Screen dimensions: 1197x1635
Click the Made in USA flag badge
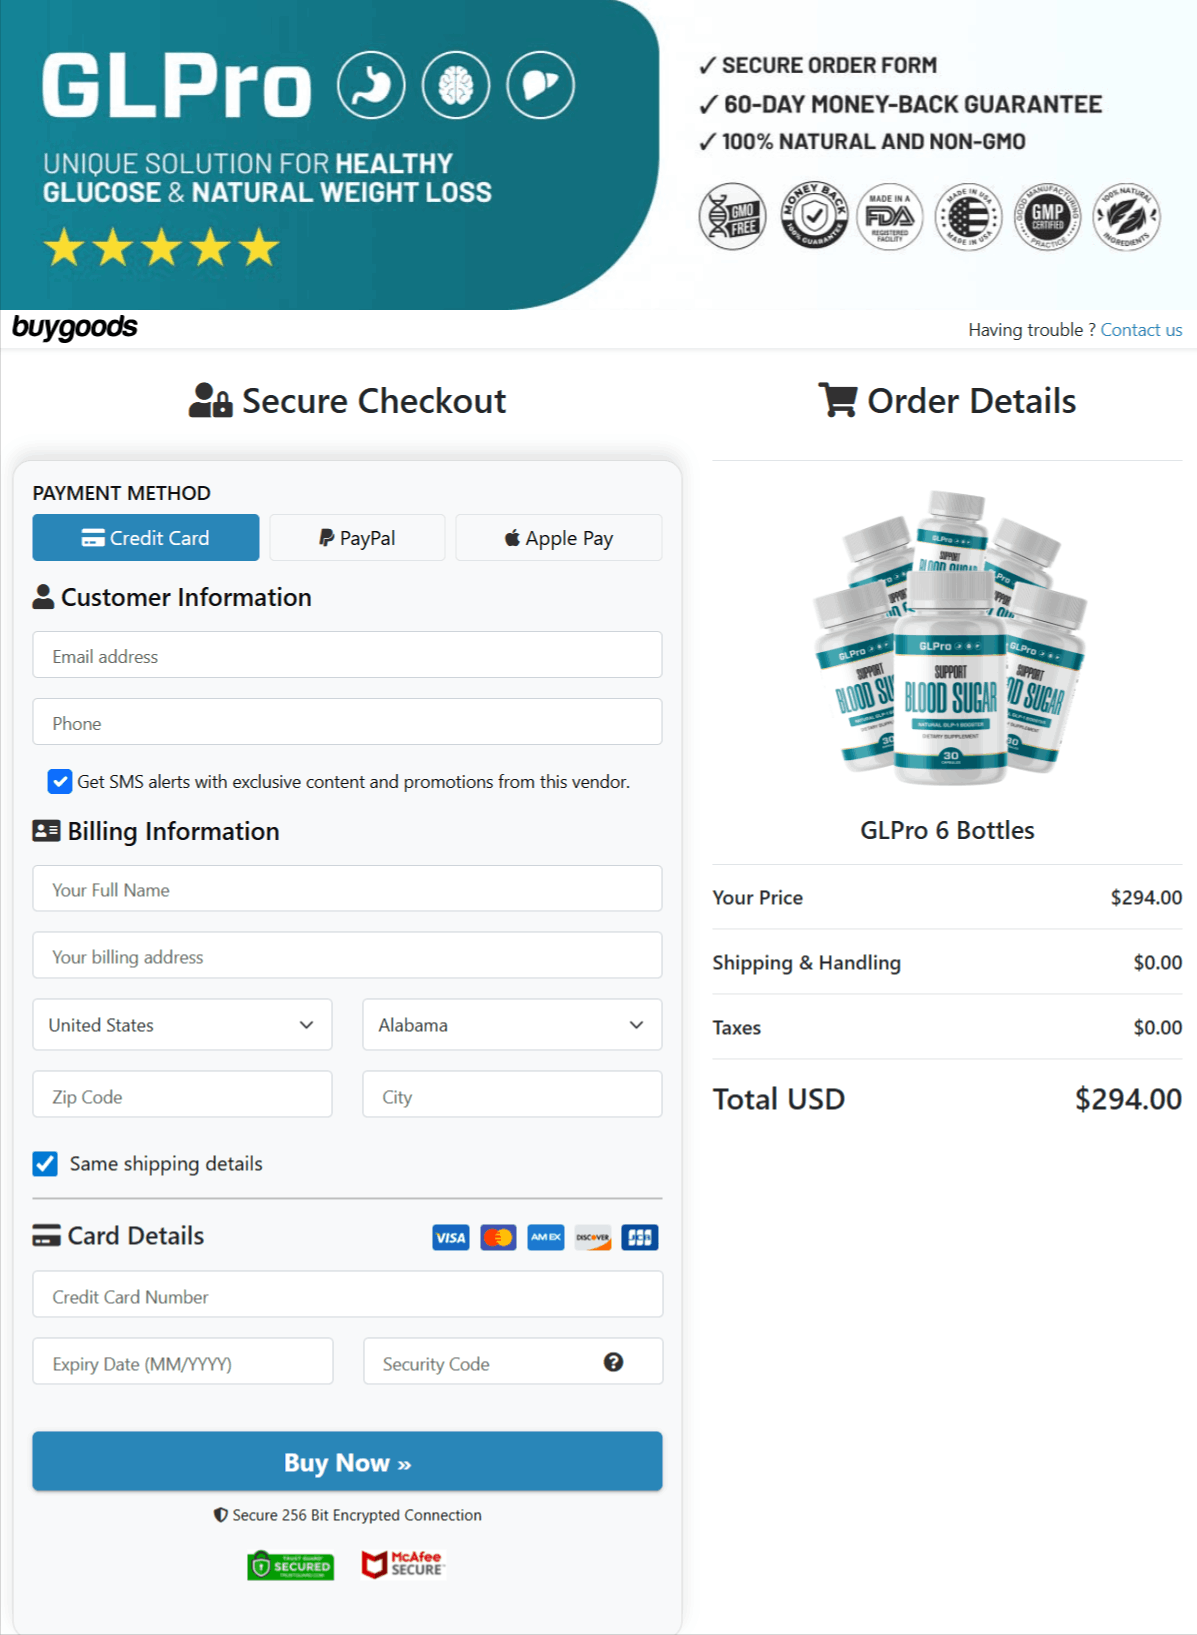(x=968, y=216)
